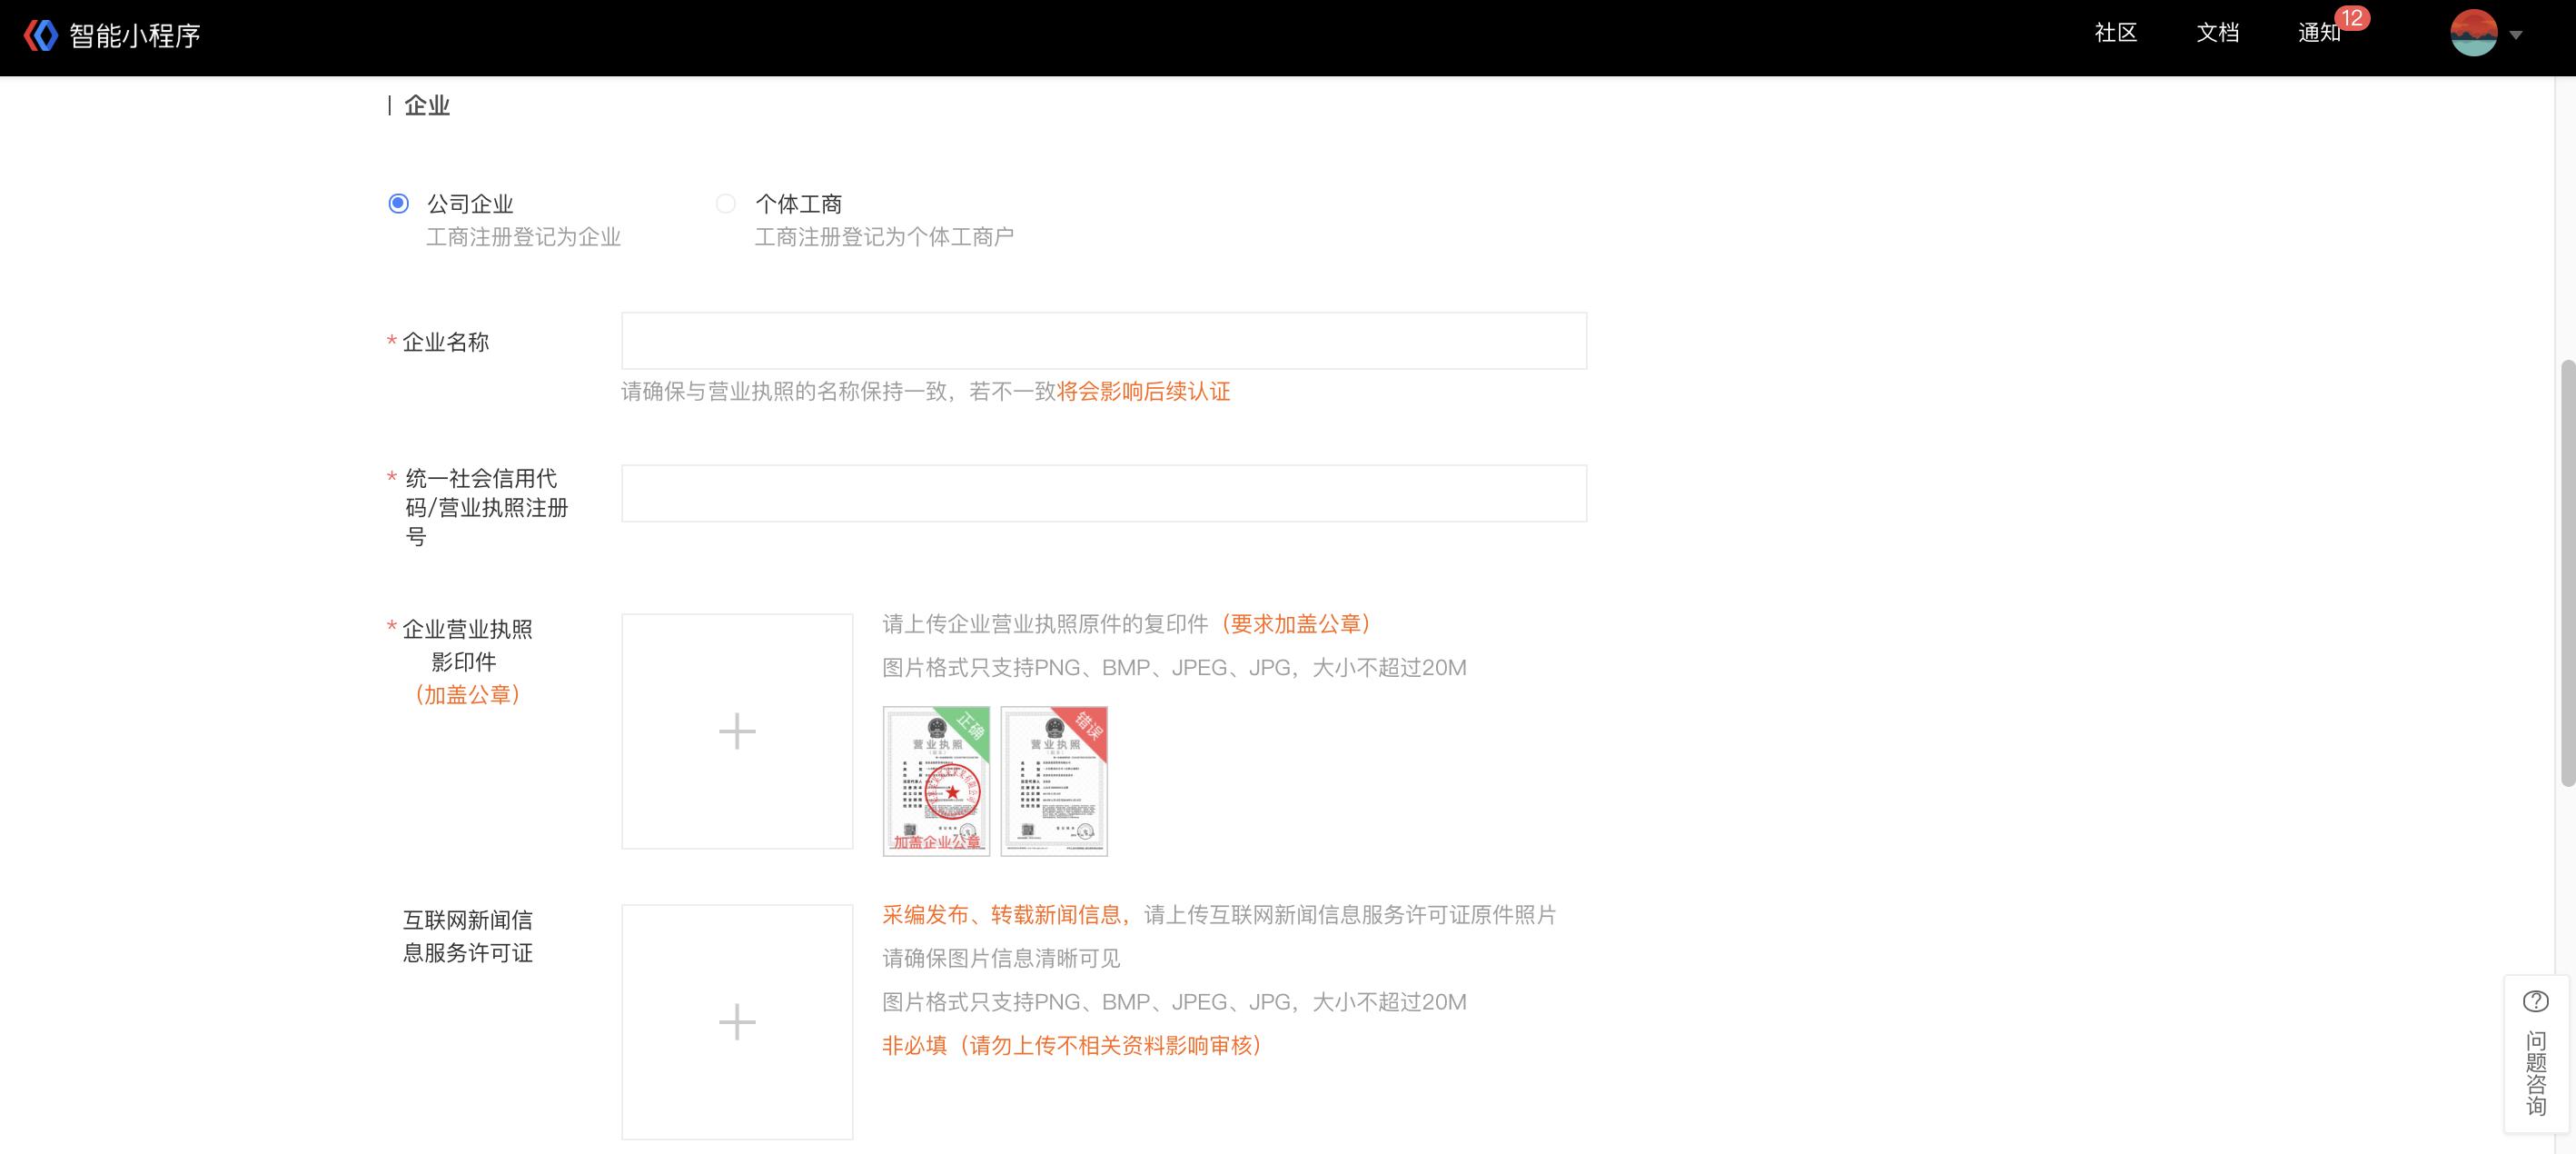The width and height of the screenshot is (2576, 1154).
Task: Click the red notification badge showing 12
Action: (x=2352, y=18)
